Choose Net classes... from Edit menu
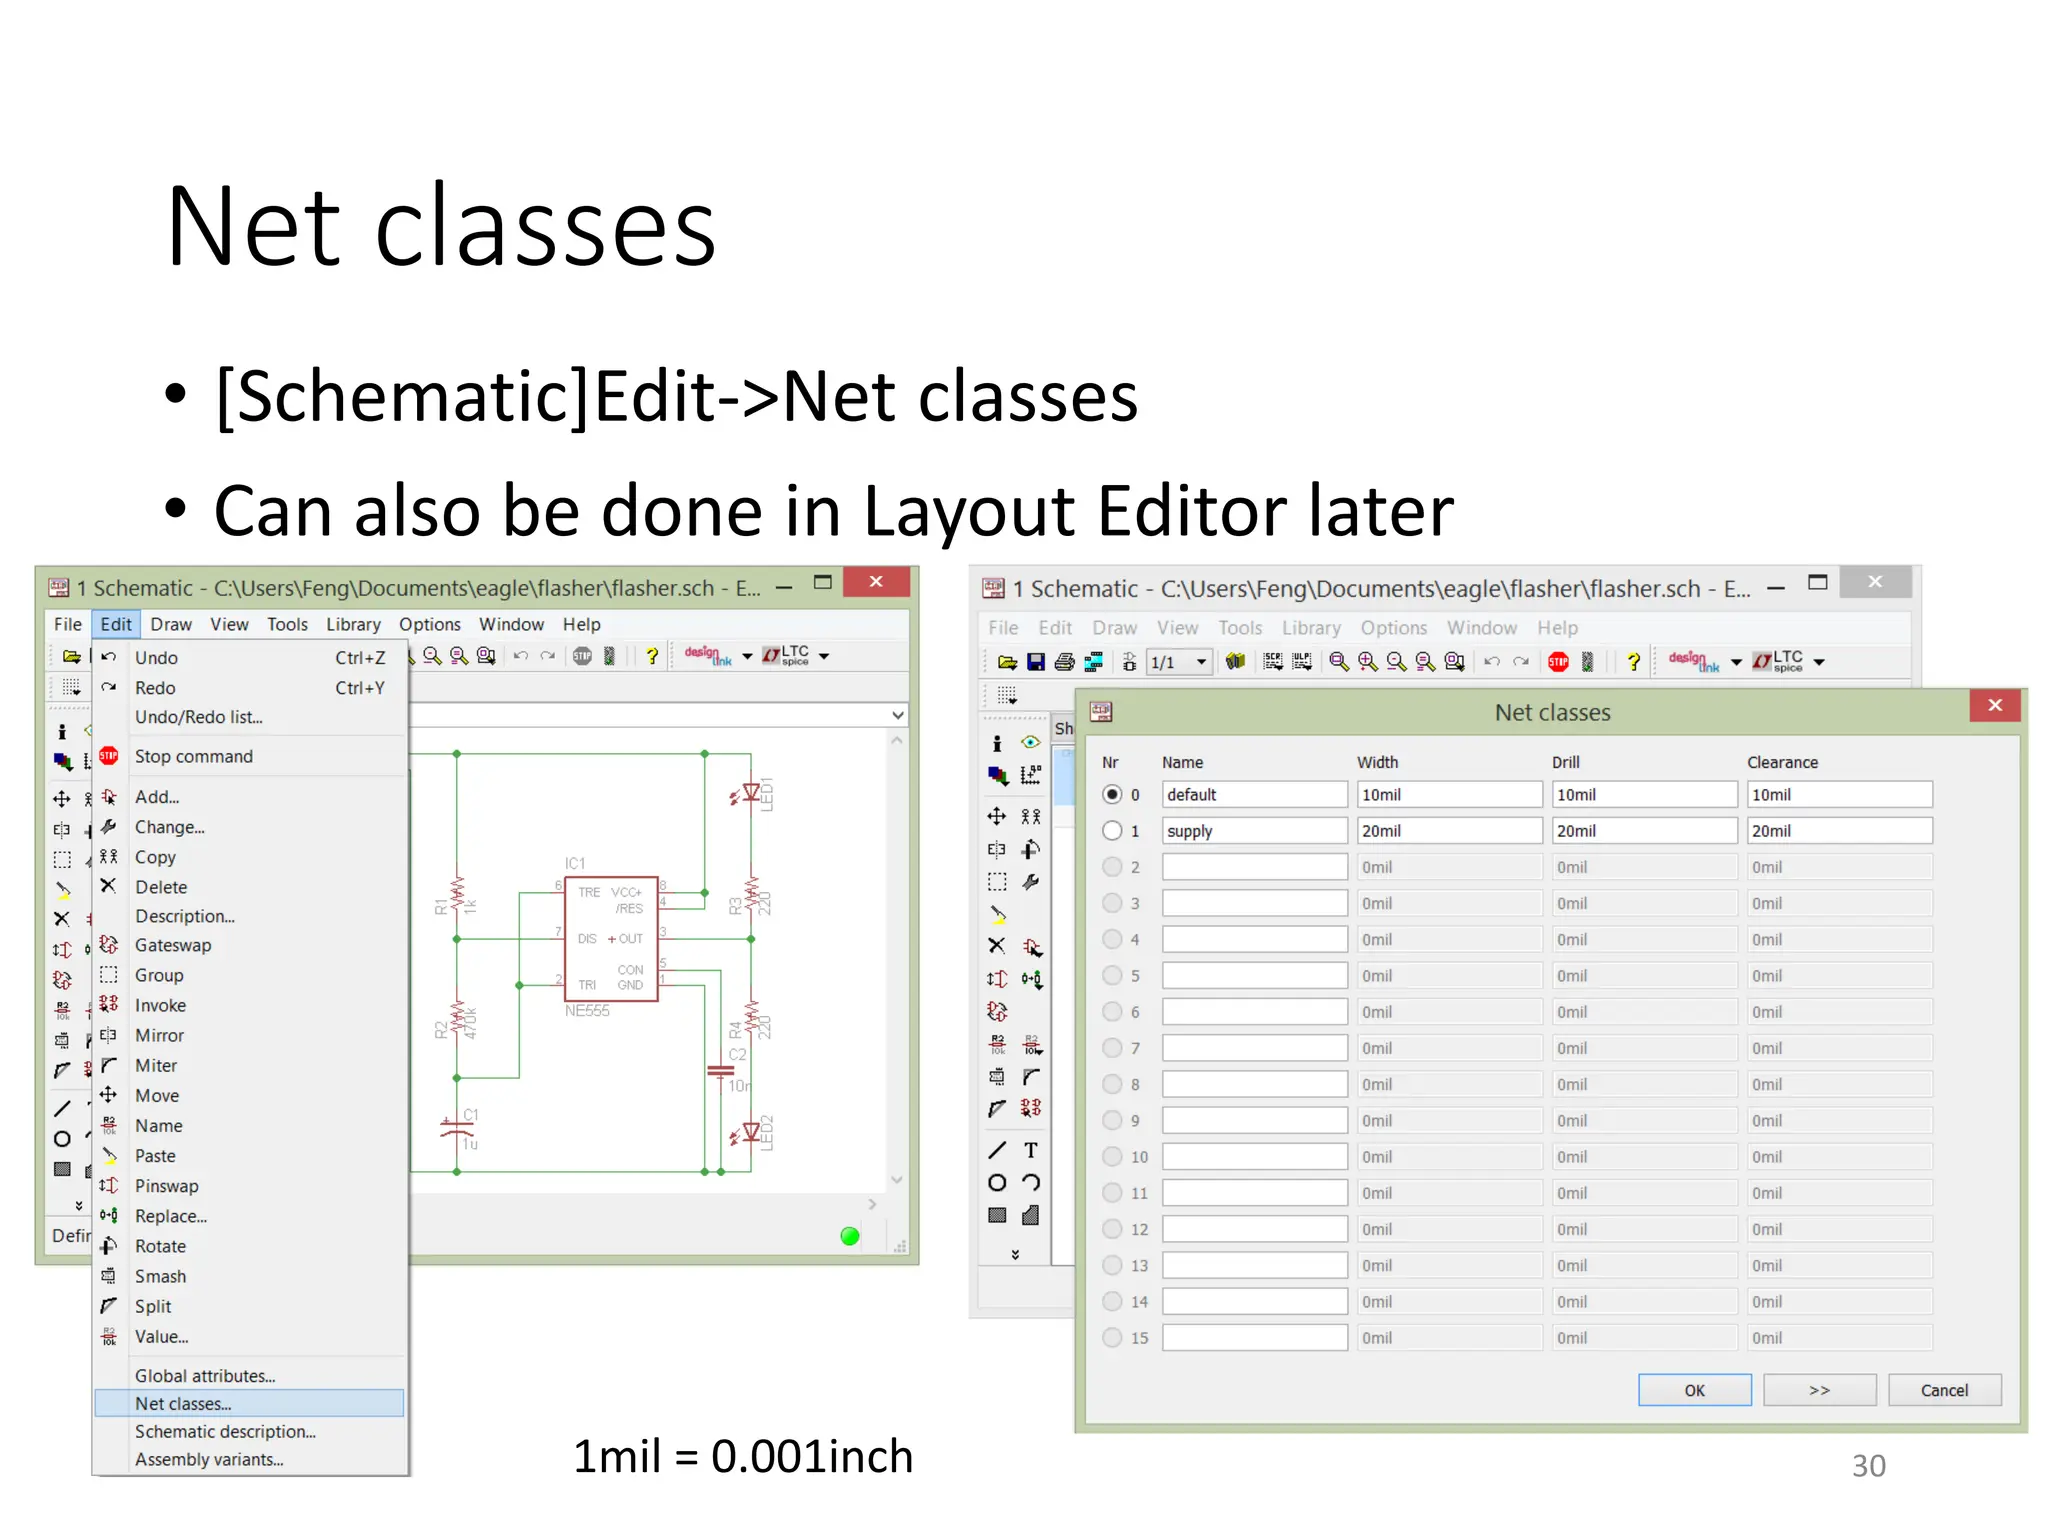This screenshot has width=2048, height=1536. [x=249, y=1403]
